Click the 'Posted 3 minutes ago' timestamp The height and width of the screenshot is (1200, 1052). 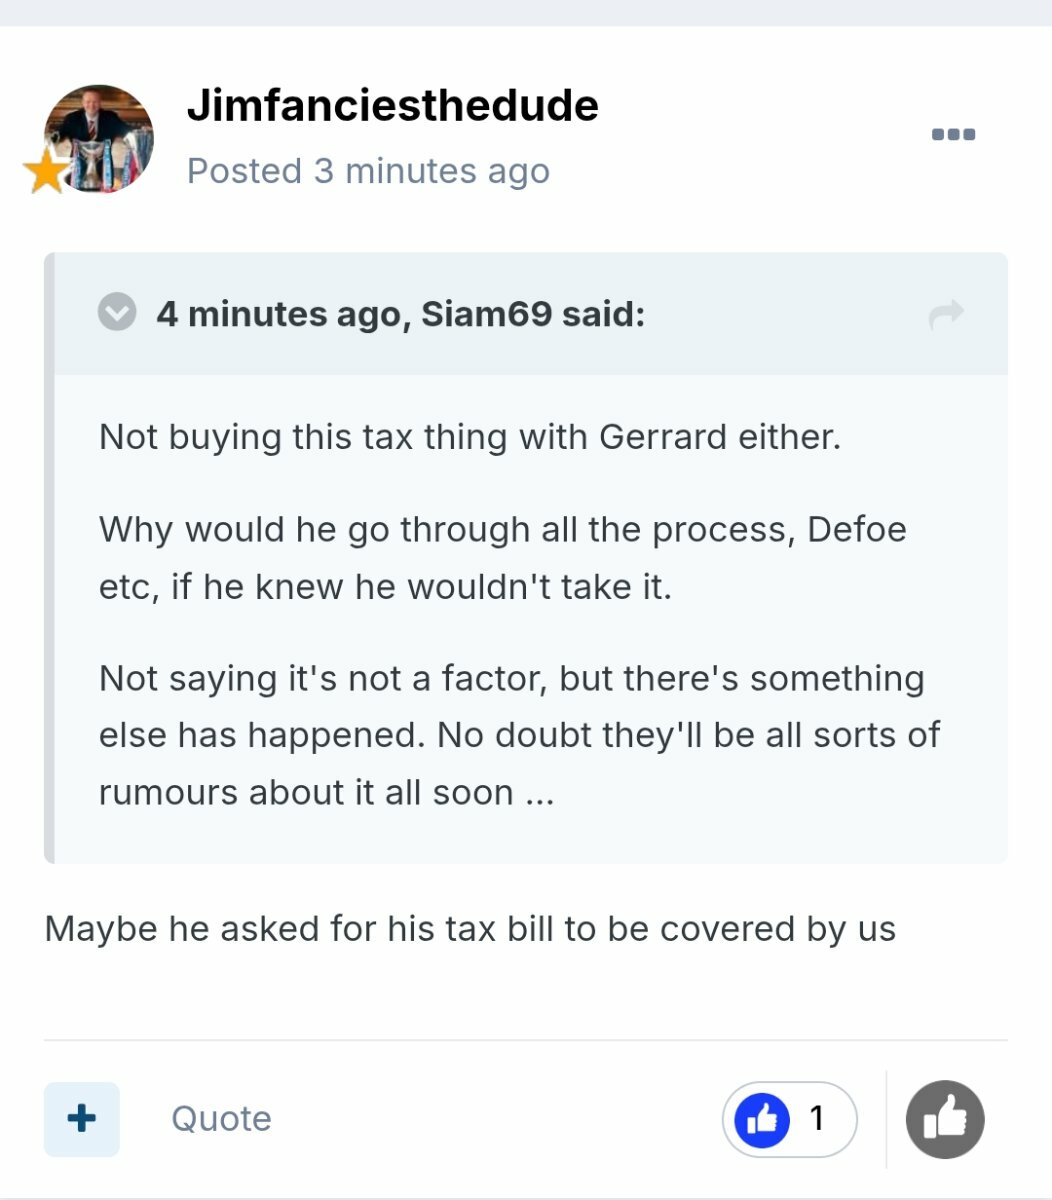(368, 171)
